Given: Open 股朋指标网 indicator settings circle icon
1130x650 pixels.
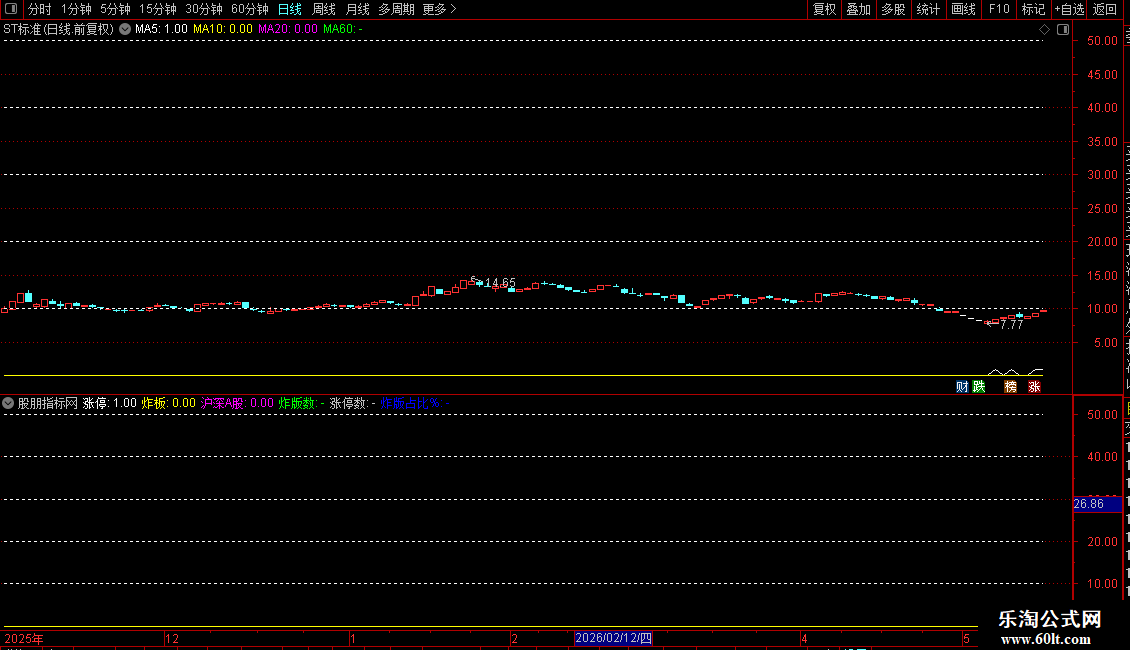Looking at the screenshot, I should 8,403.
